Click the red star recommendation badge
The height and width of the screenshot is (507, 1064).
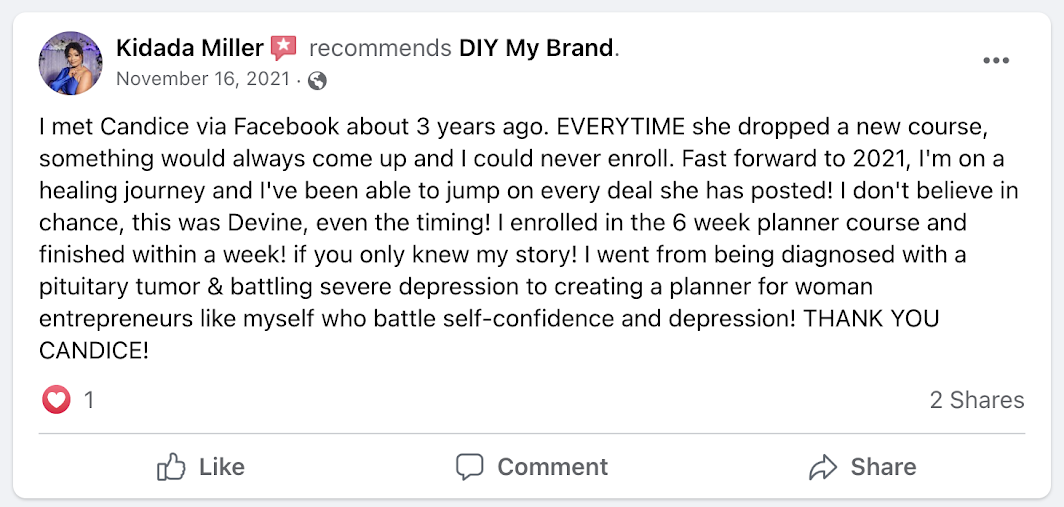point(284,48)
